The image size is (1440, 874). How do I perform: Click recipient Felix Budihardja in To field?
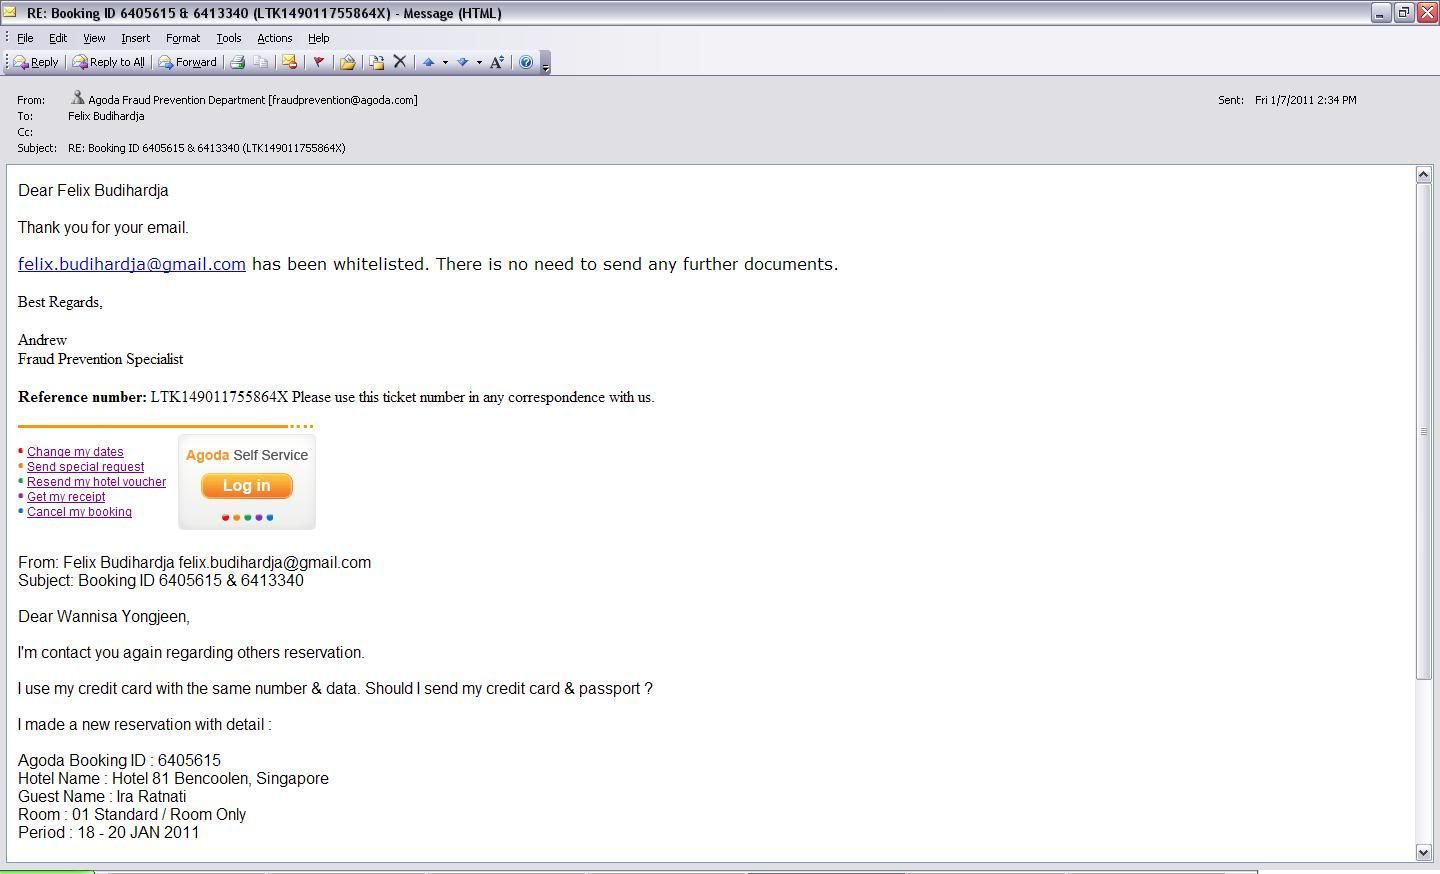[x=106, y=116]
